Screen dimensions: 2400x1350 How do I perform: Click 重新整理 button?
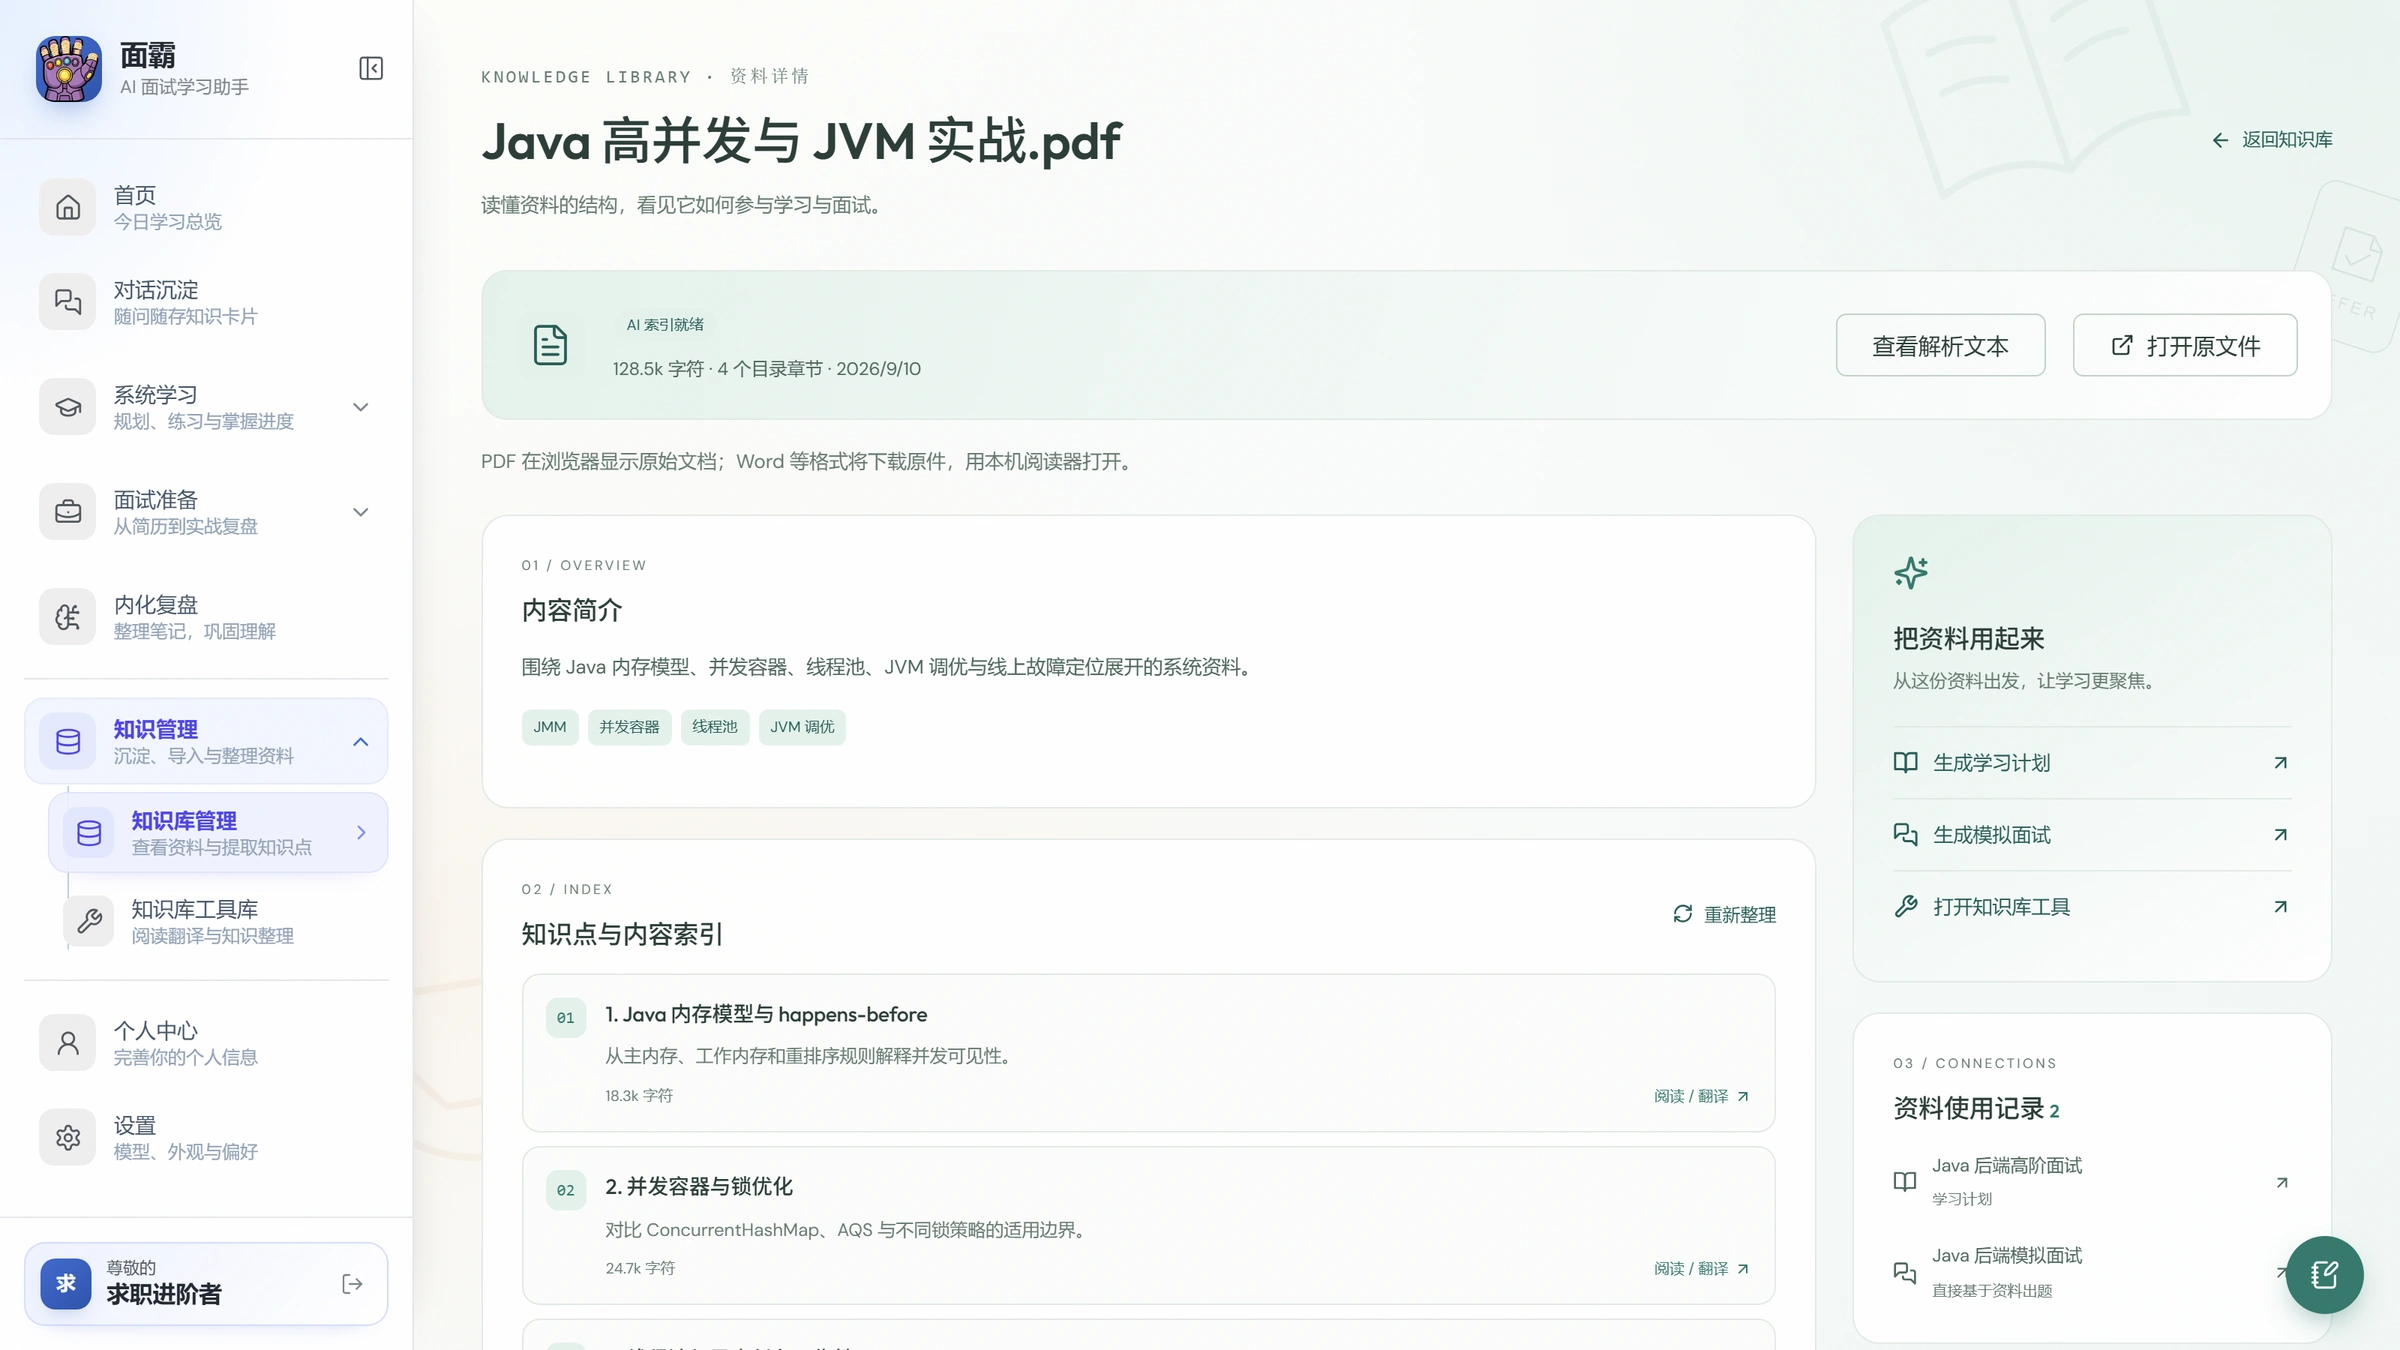coord(1724,914)
